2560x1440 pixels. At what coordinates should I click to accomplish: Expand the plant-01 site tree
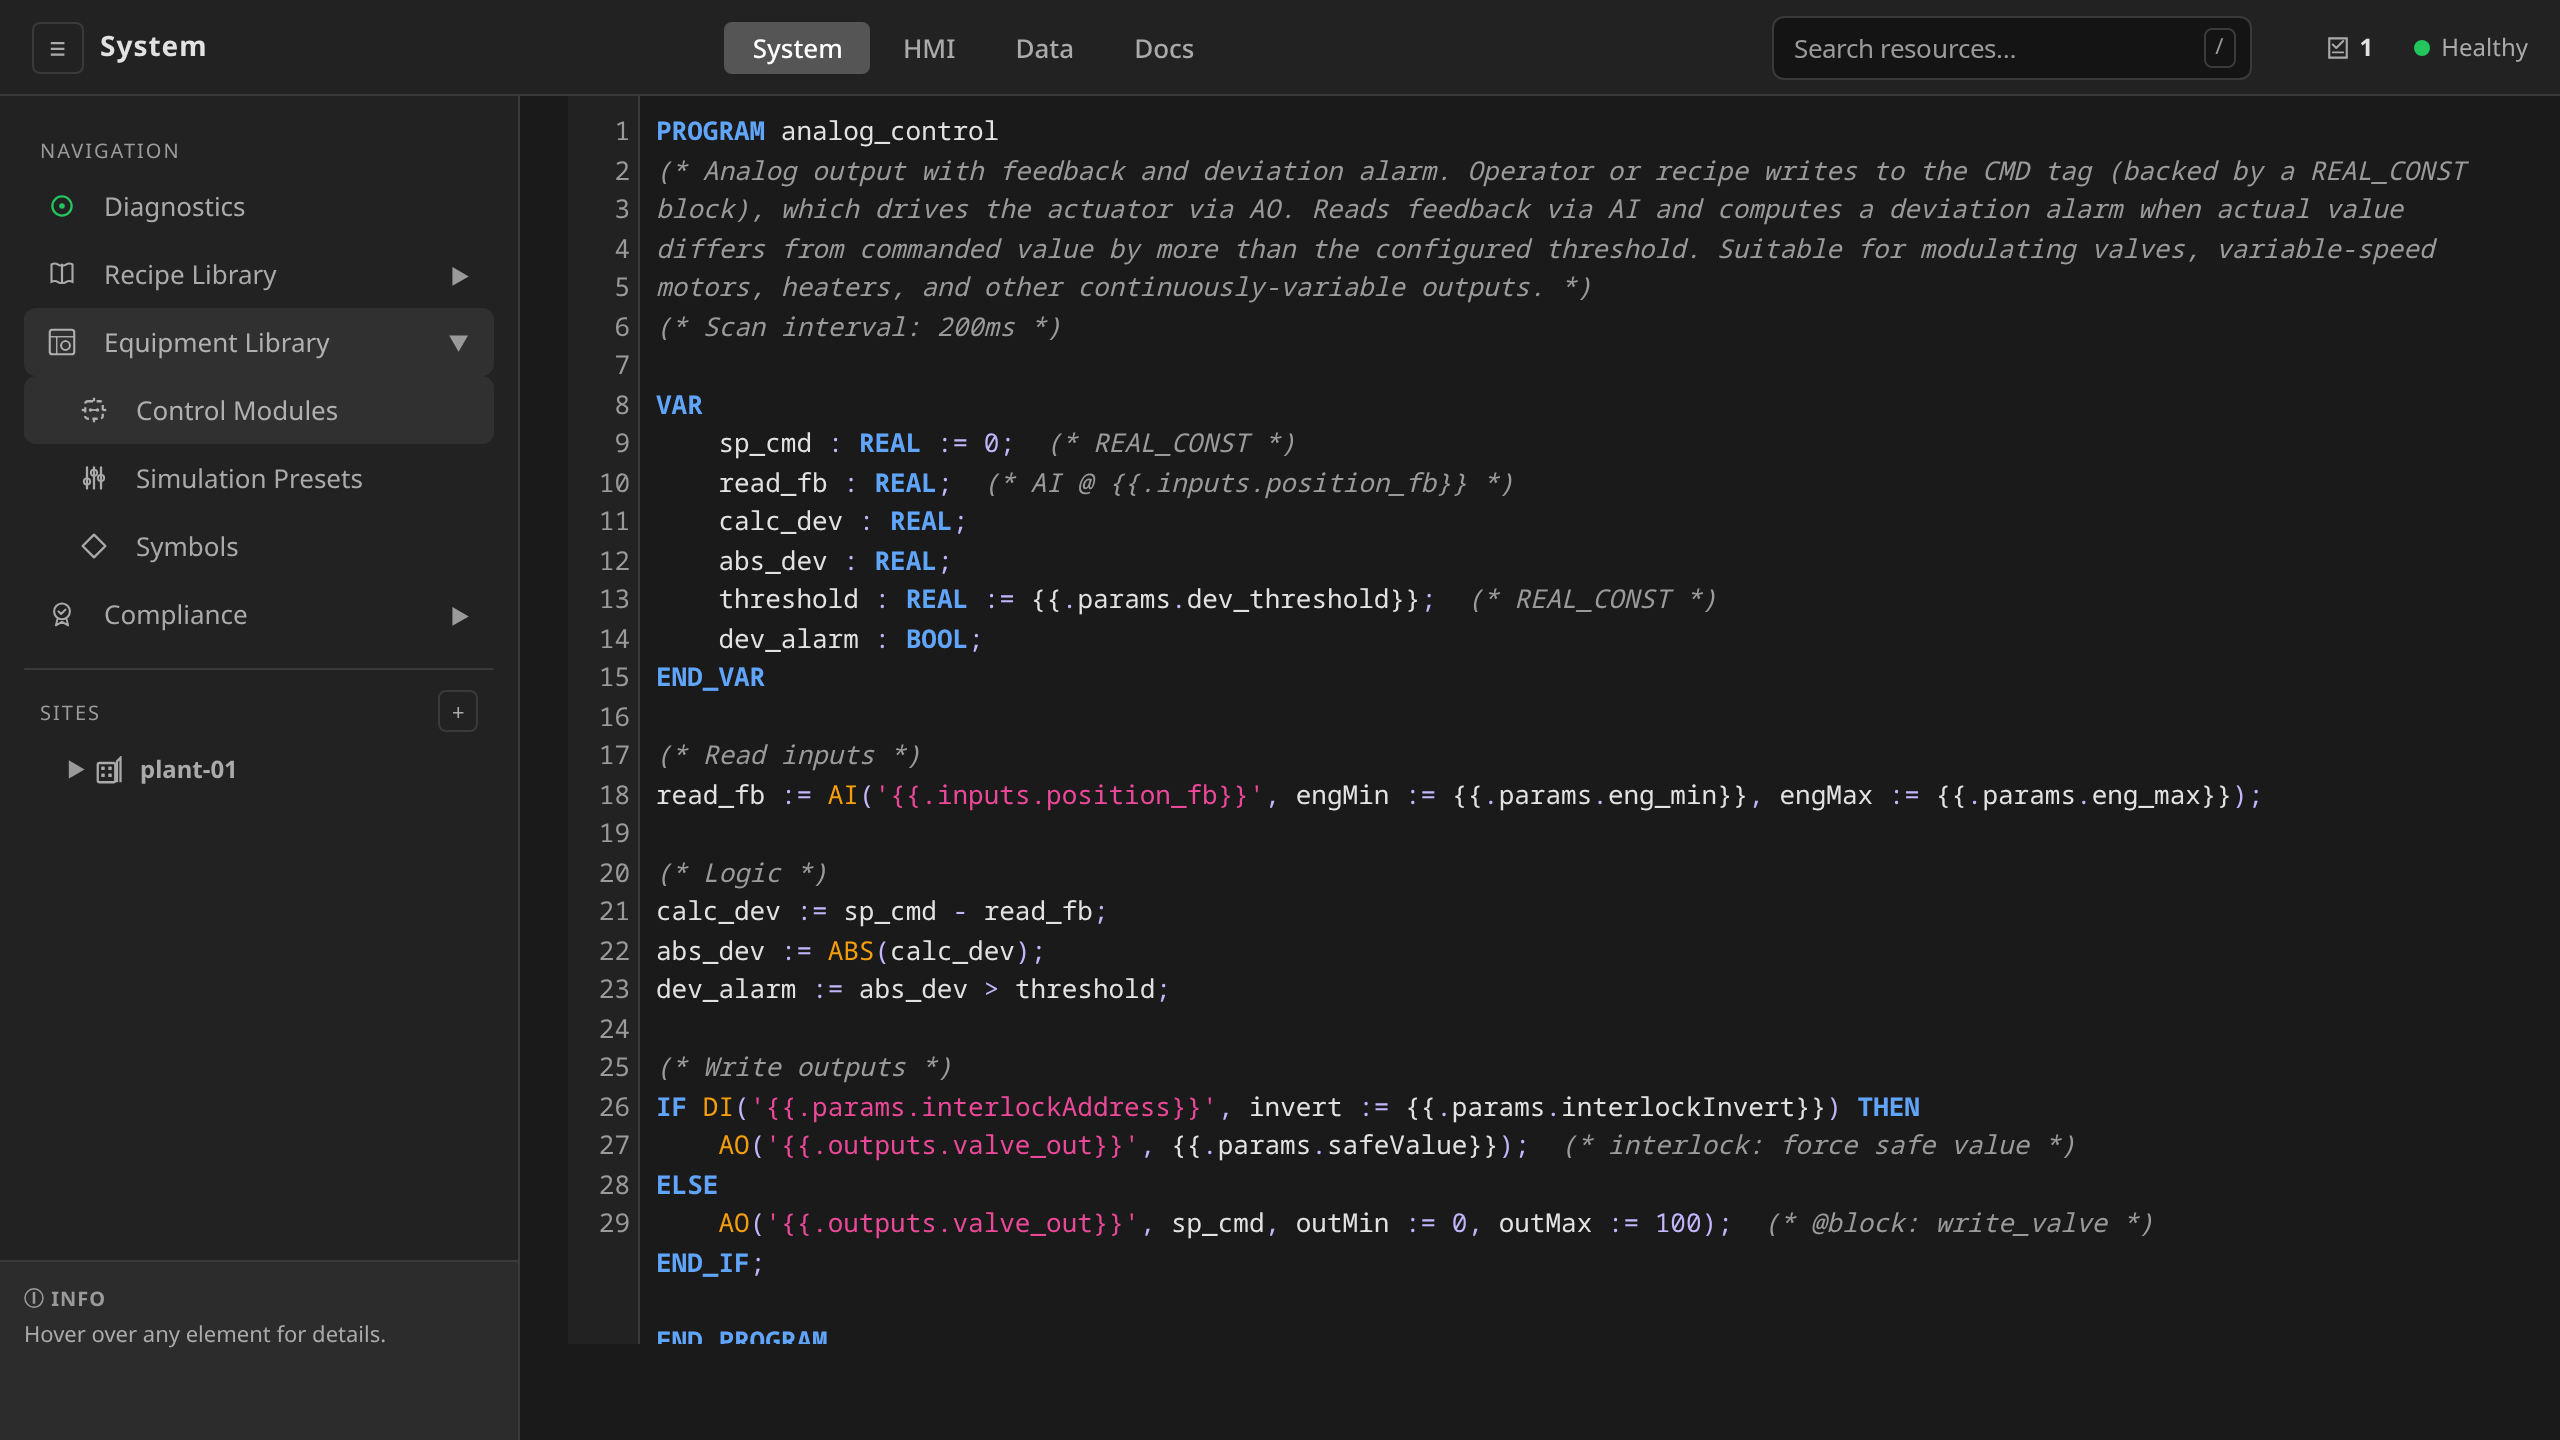pyautogui.click(x=75, y=769)
